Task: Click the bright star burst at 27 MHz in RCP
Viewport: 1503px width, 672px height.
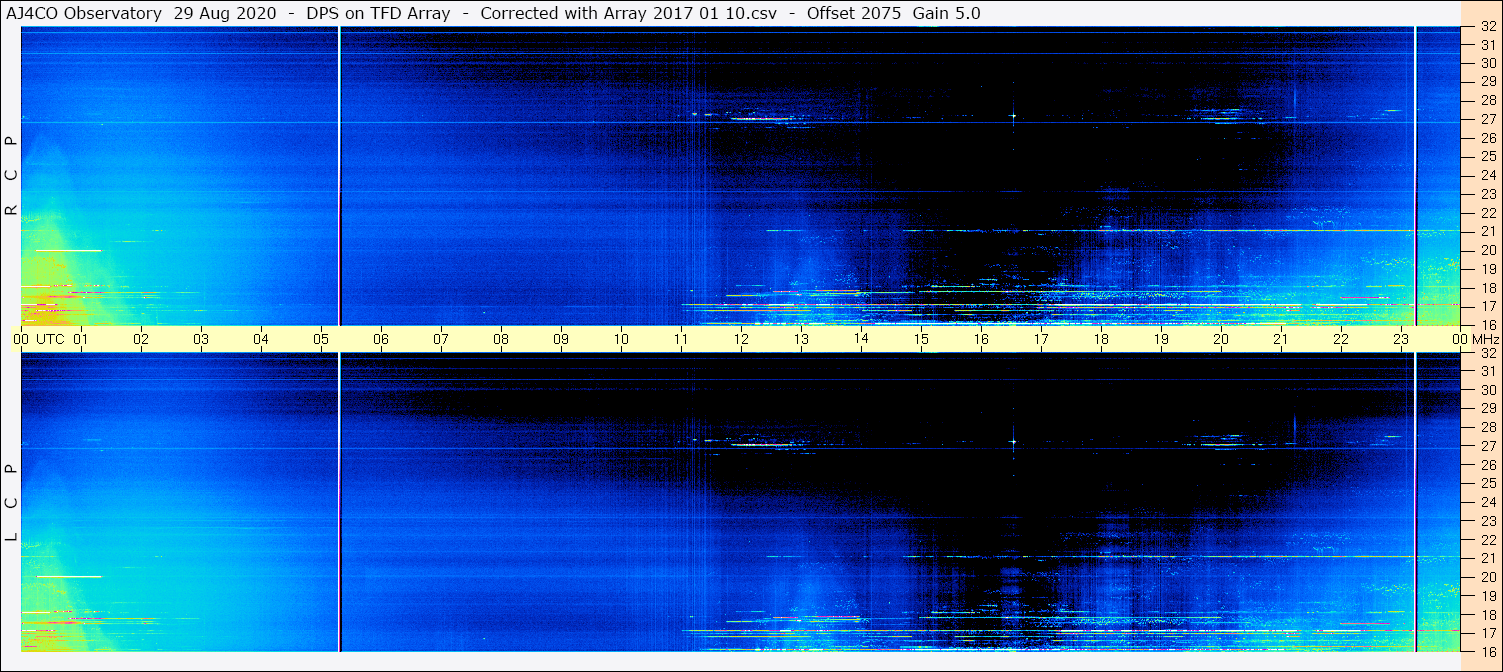Action: click(1013, 116)
